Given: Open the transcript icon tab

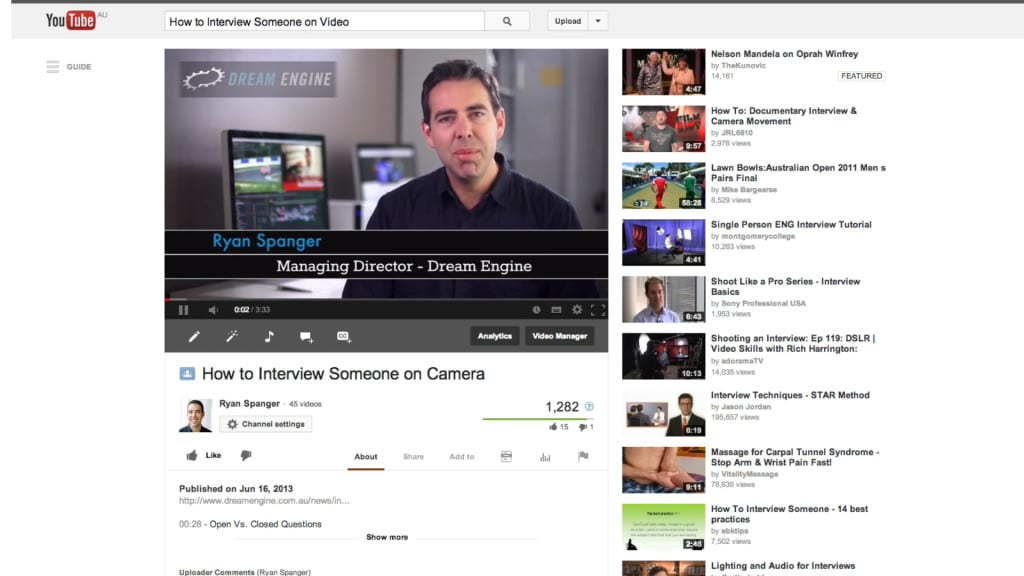Looking at the screenshot, I should [506, 456].
